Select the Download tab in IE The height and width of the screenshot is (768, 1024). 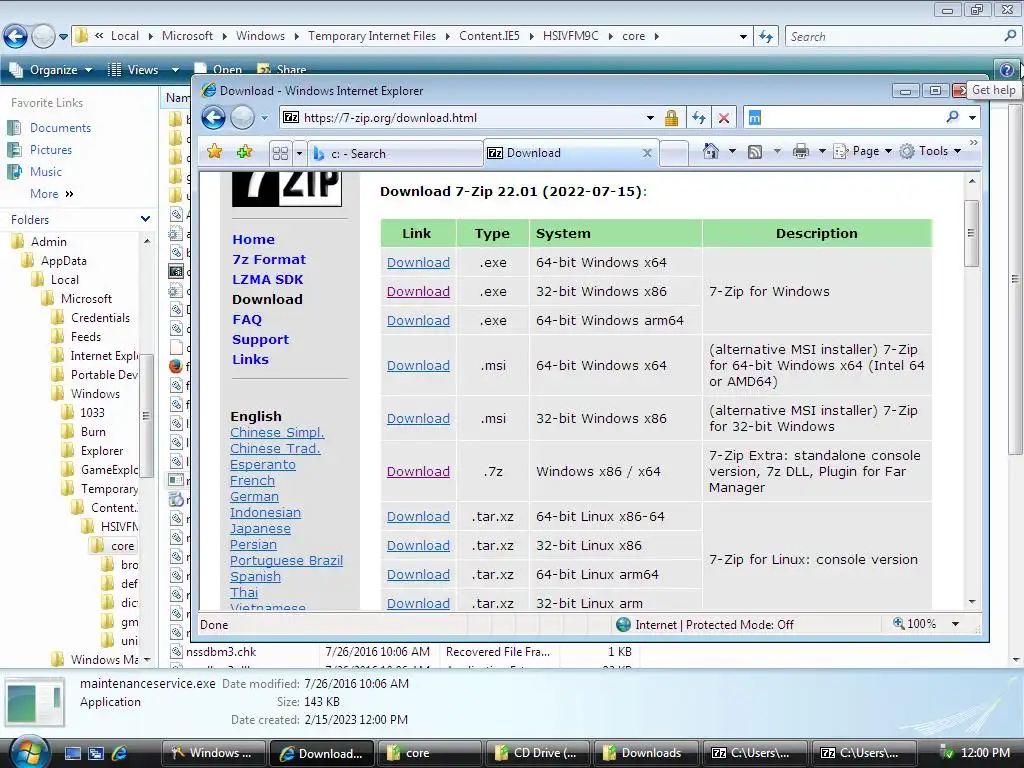(x=570, y=153)
